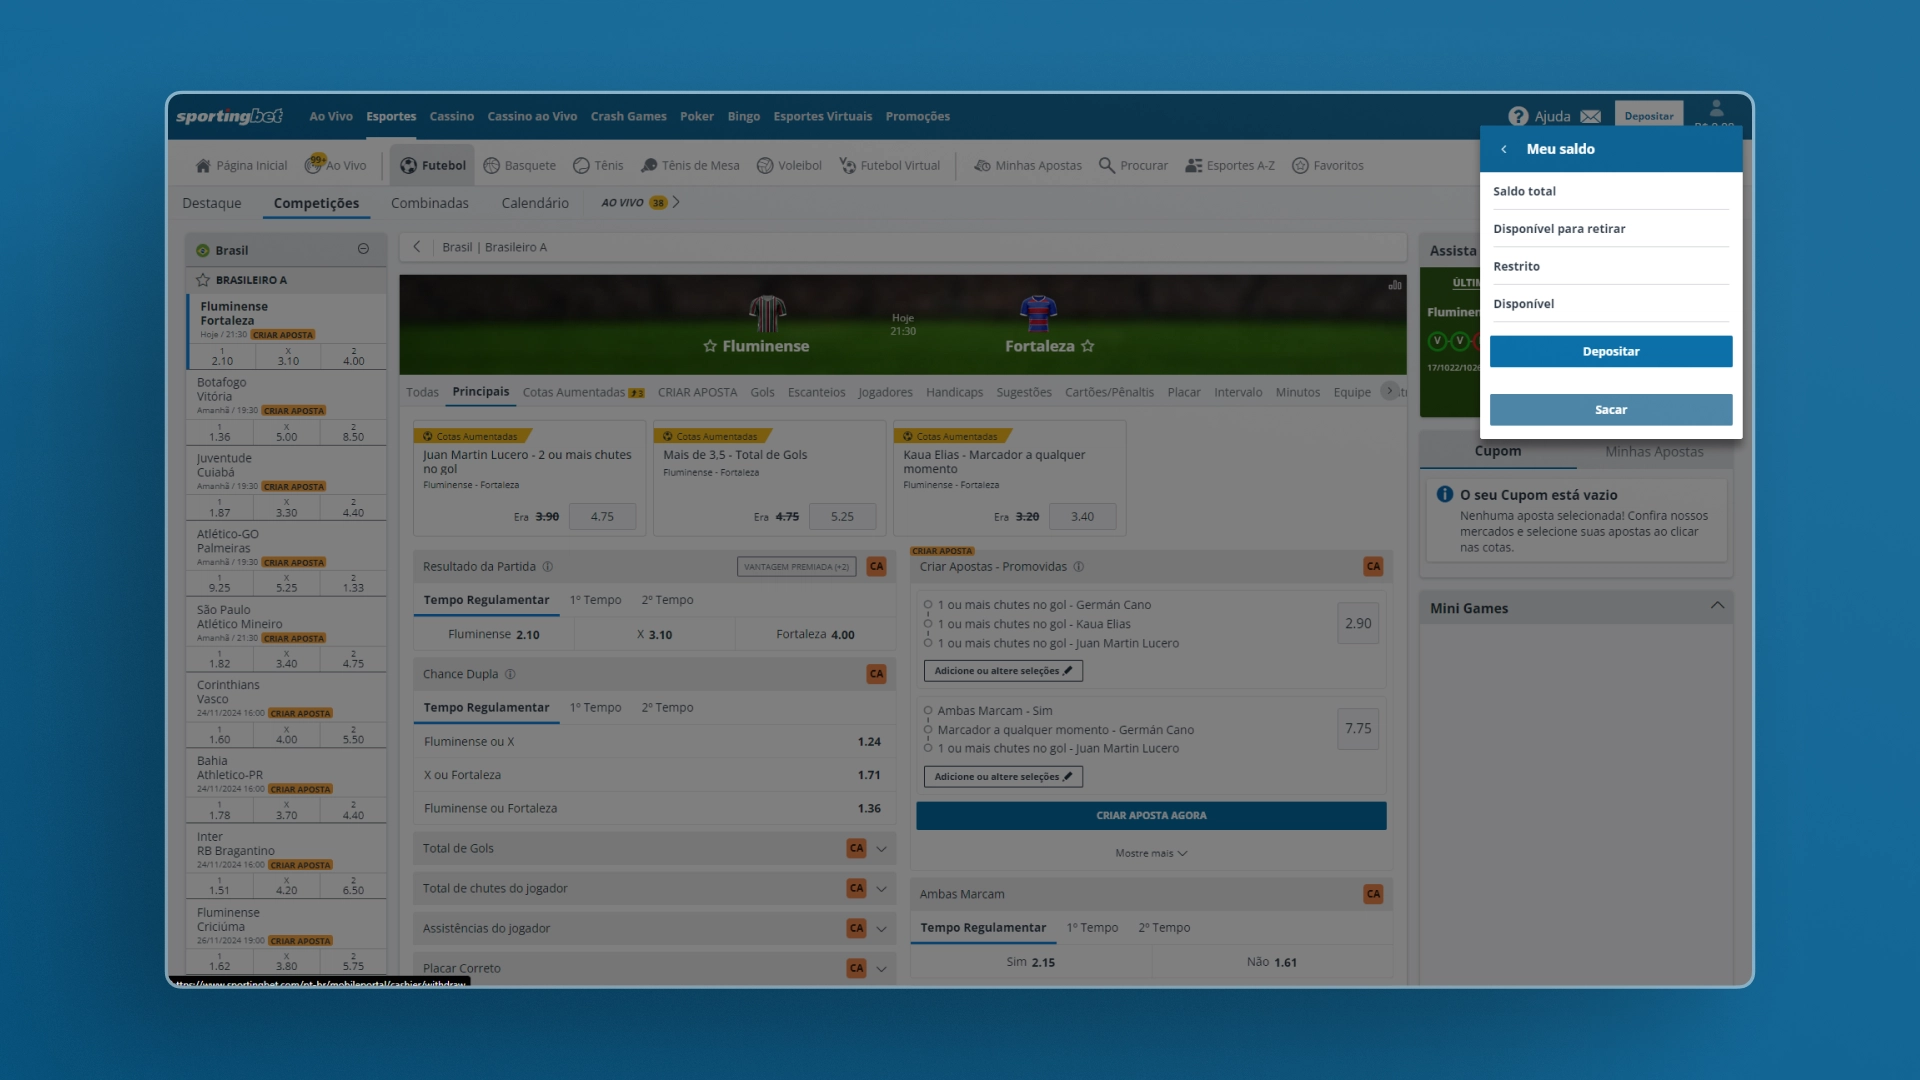The height and width of the screenshot is (1080, 1920).
Task: Click CA badge on Ambas Marcam market
Action: pyautogui.click(x=1373, y=894)
